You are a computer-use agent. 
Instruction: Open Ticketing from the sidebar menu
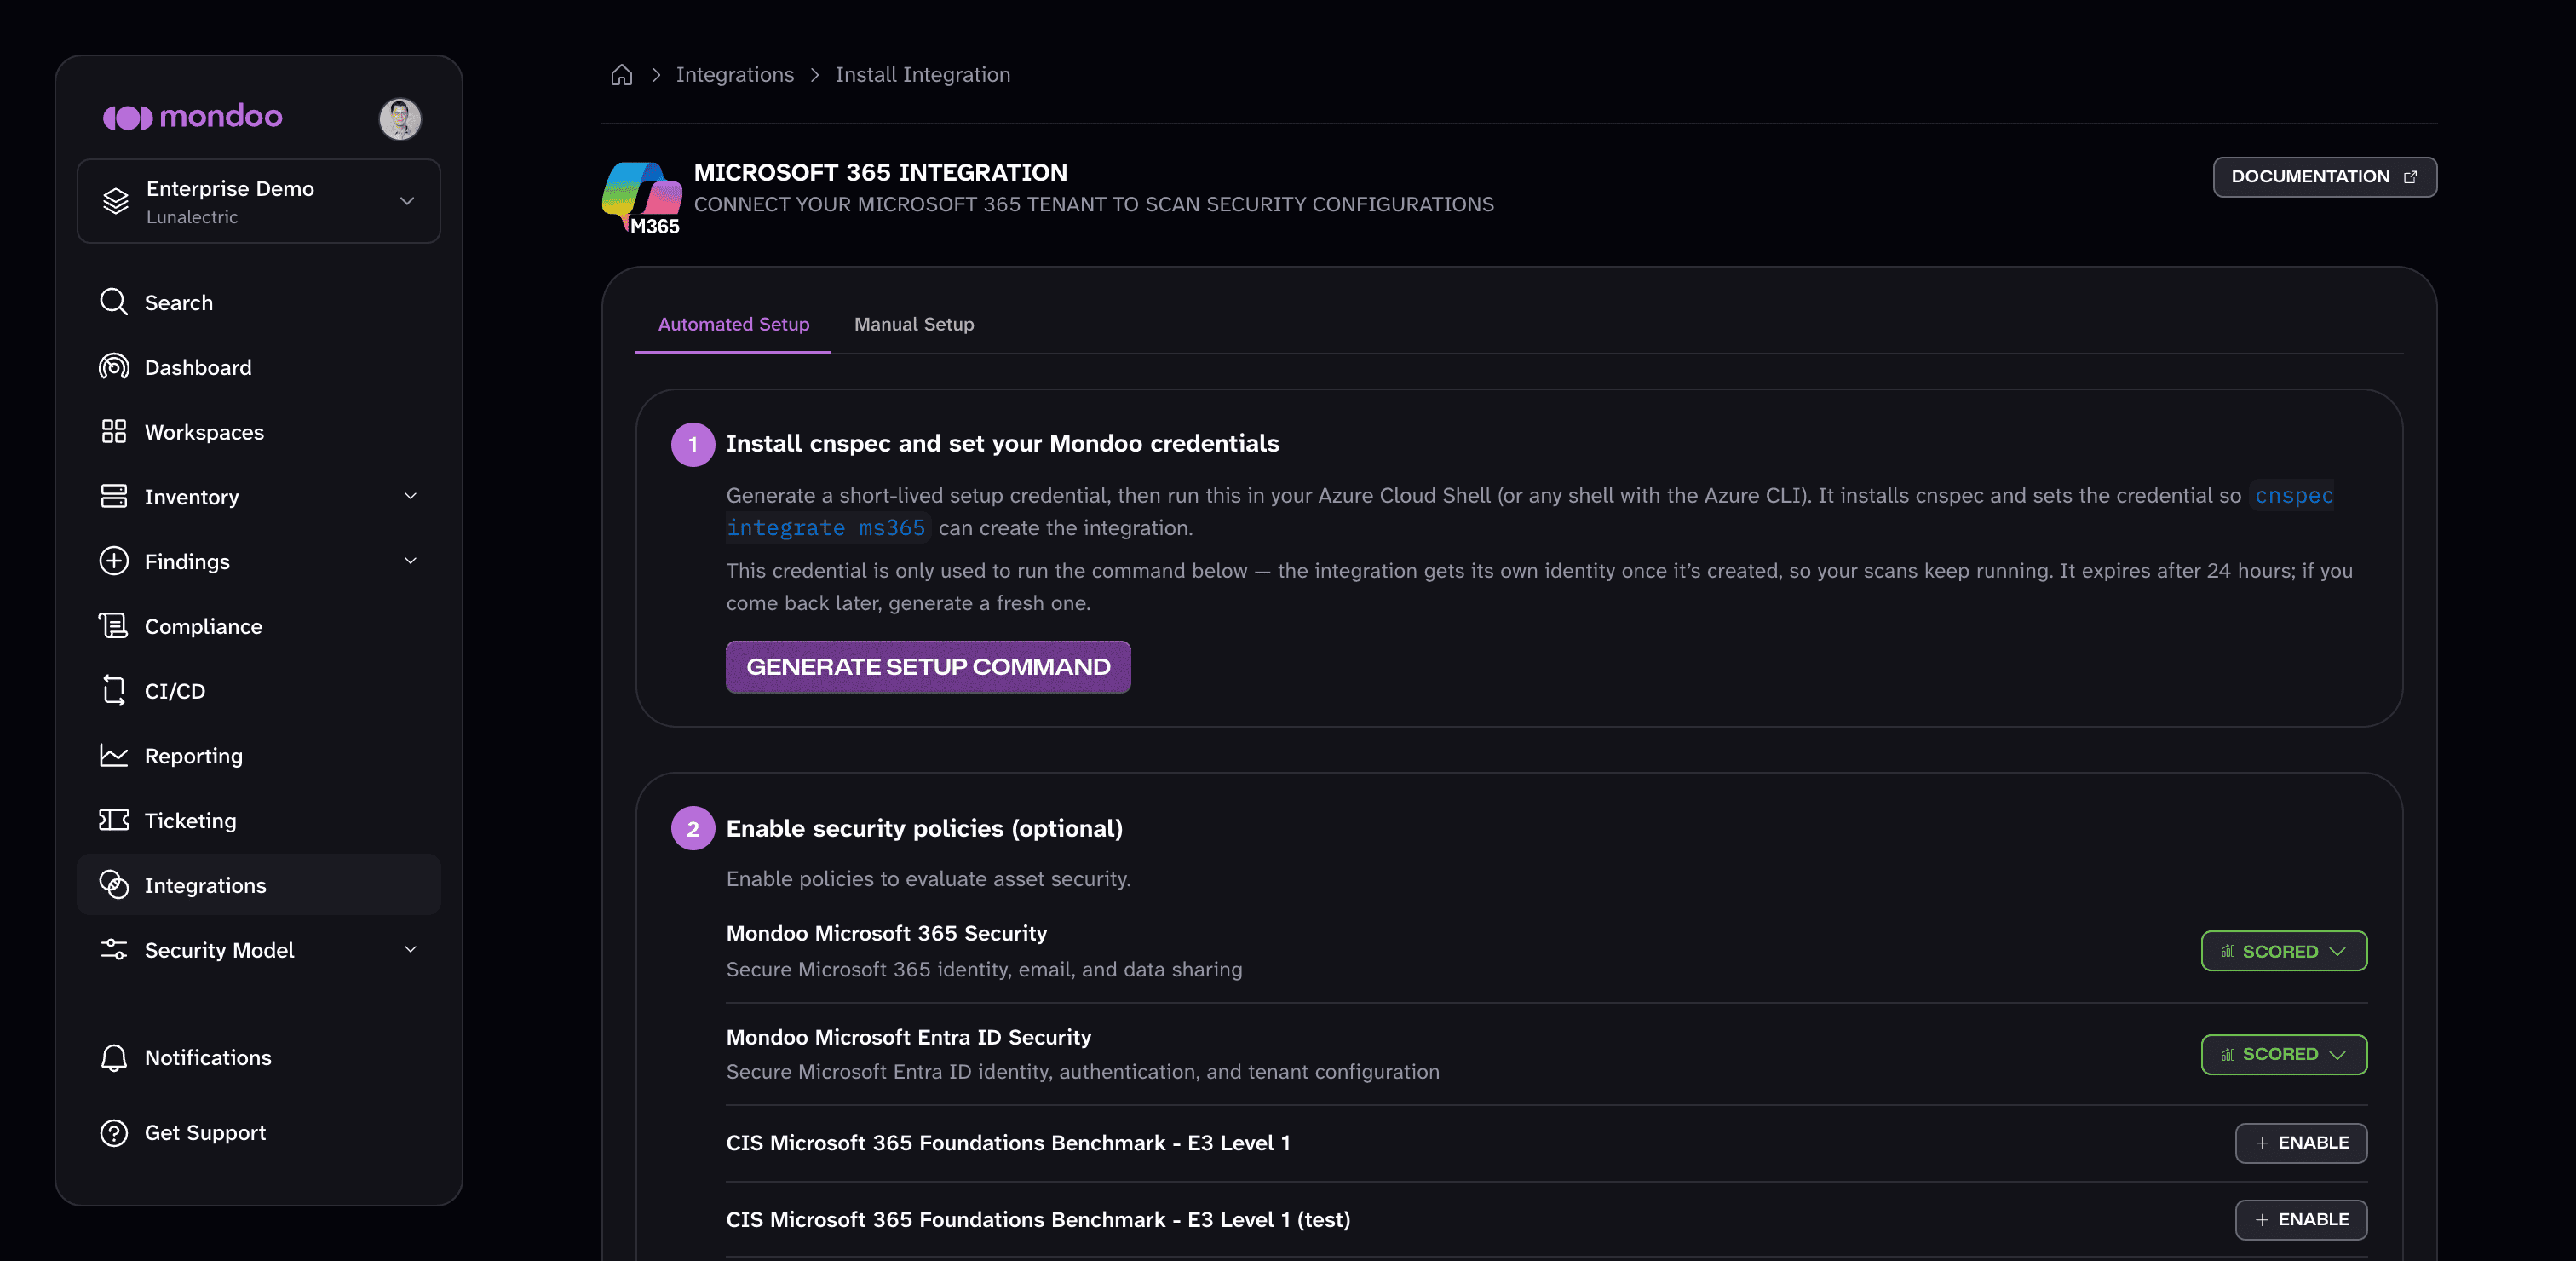259,820
